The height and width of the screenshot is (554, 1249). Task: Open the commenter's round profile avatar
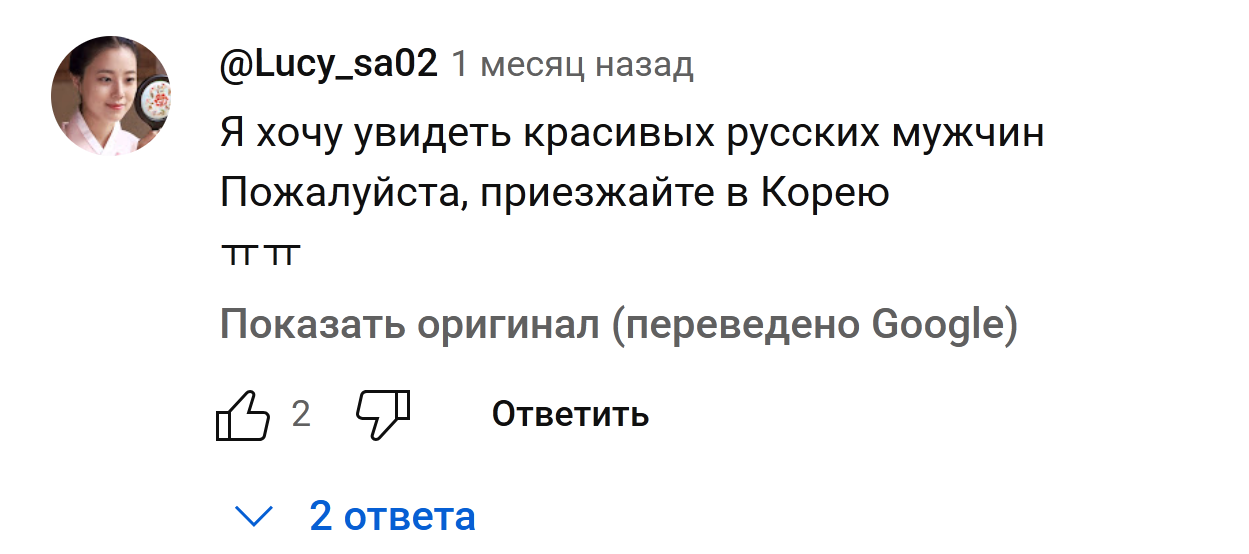111,96
